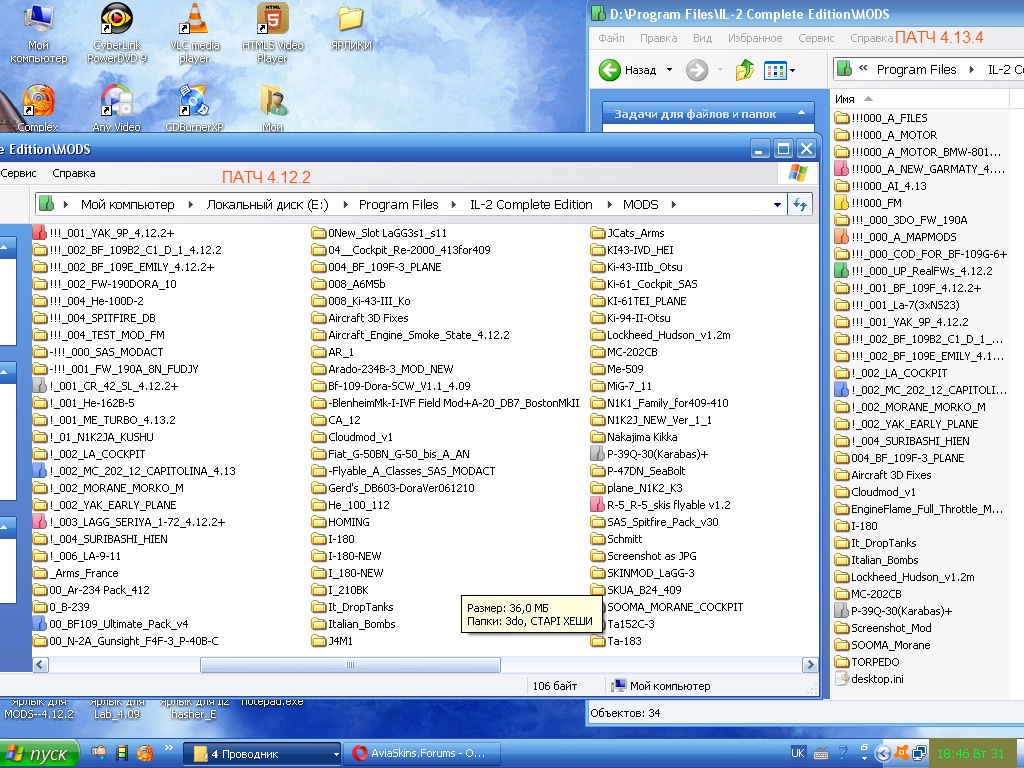Select folder TORPEDO in the D: window
1024x768 pixels.
[x=867, y=662]
